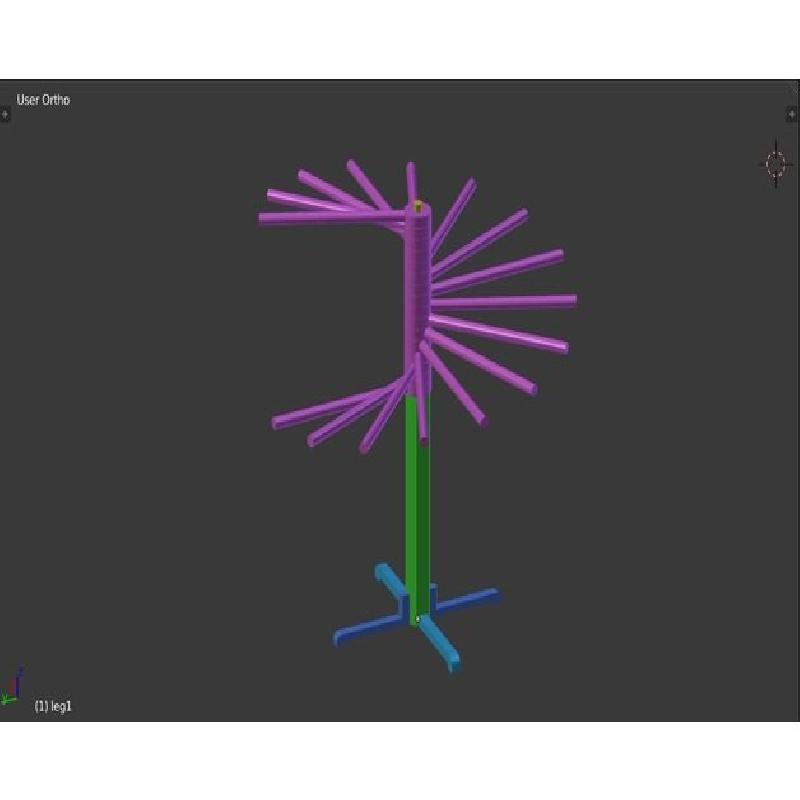Click the 'User Ortho' view label
800x800 pixels.
coord(43,100)
